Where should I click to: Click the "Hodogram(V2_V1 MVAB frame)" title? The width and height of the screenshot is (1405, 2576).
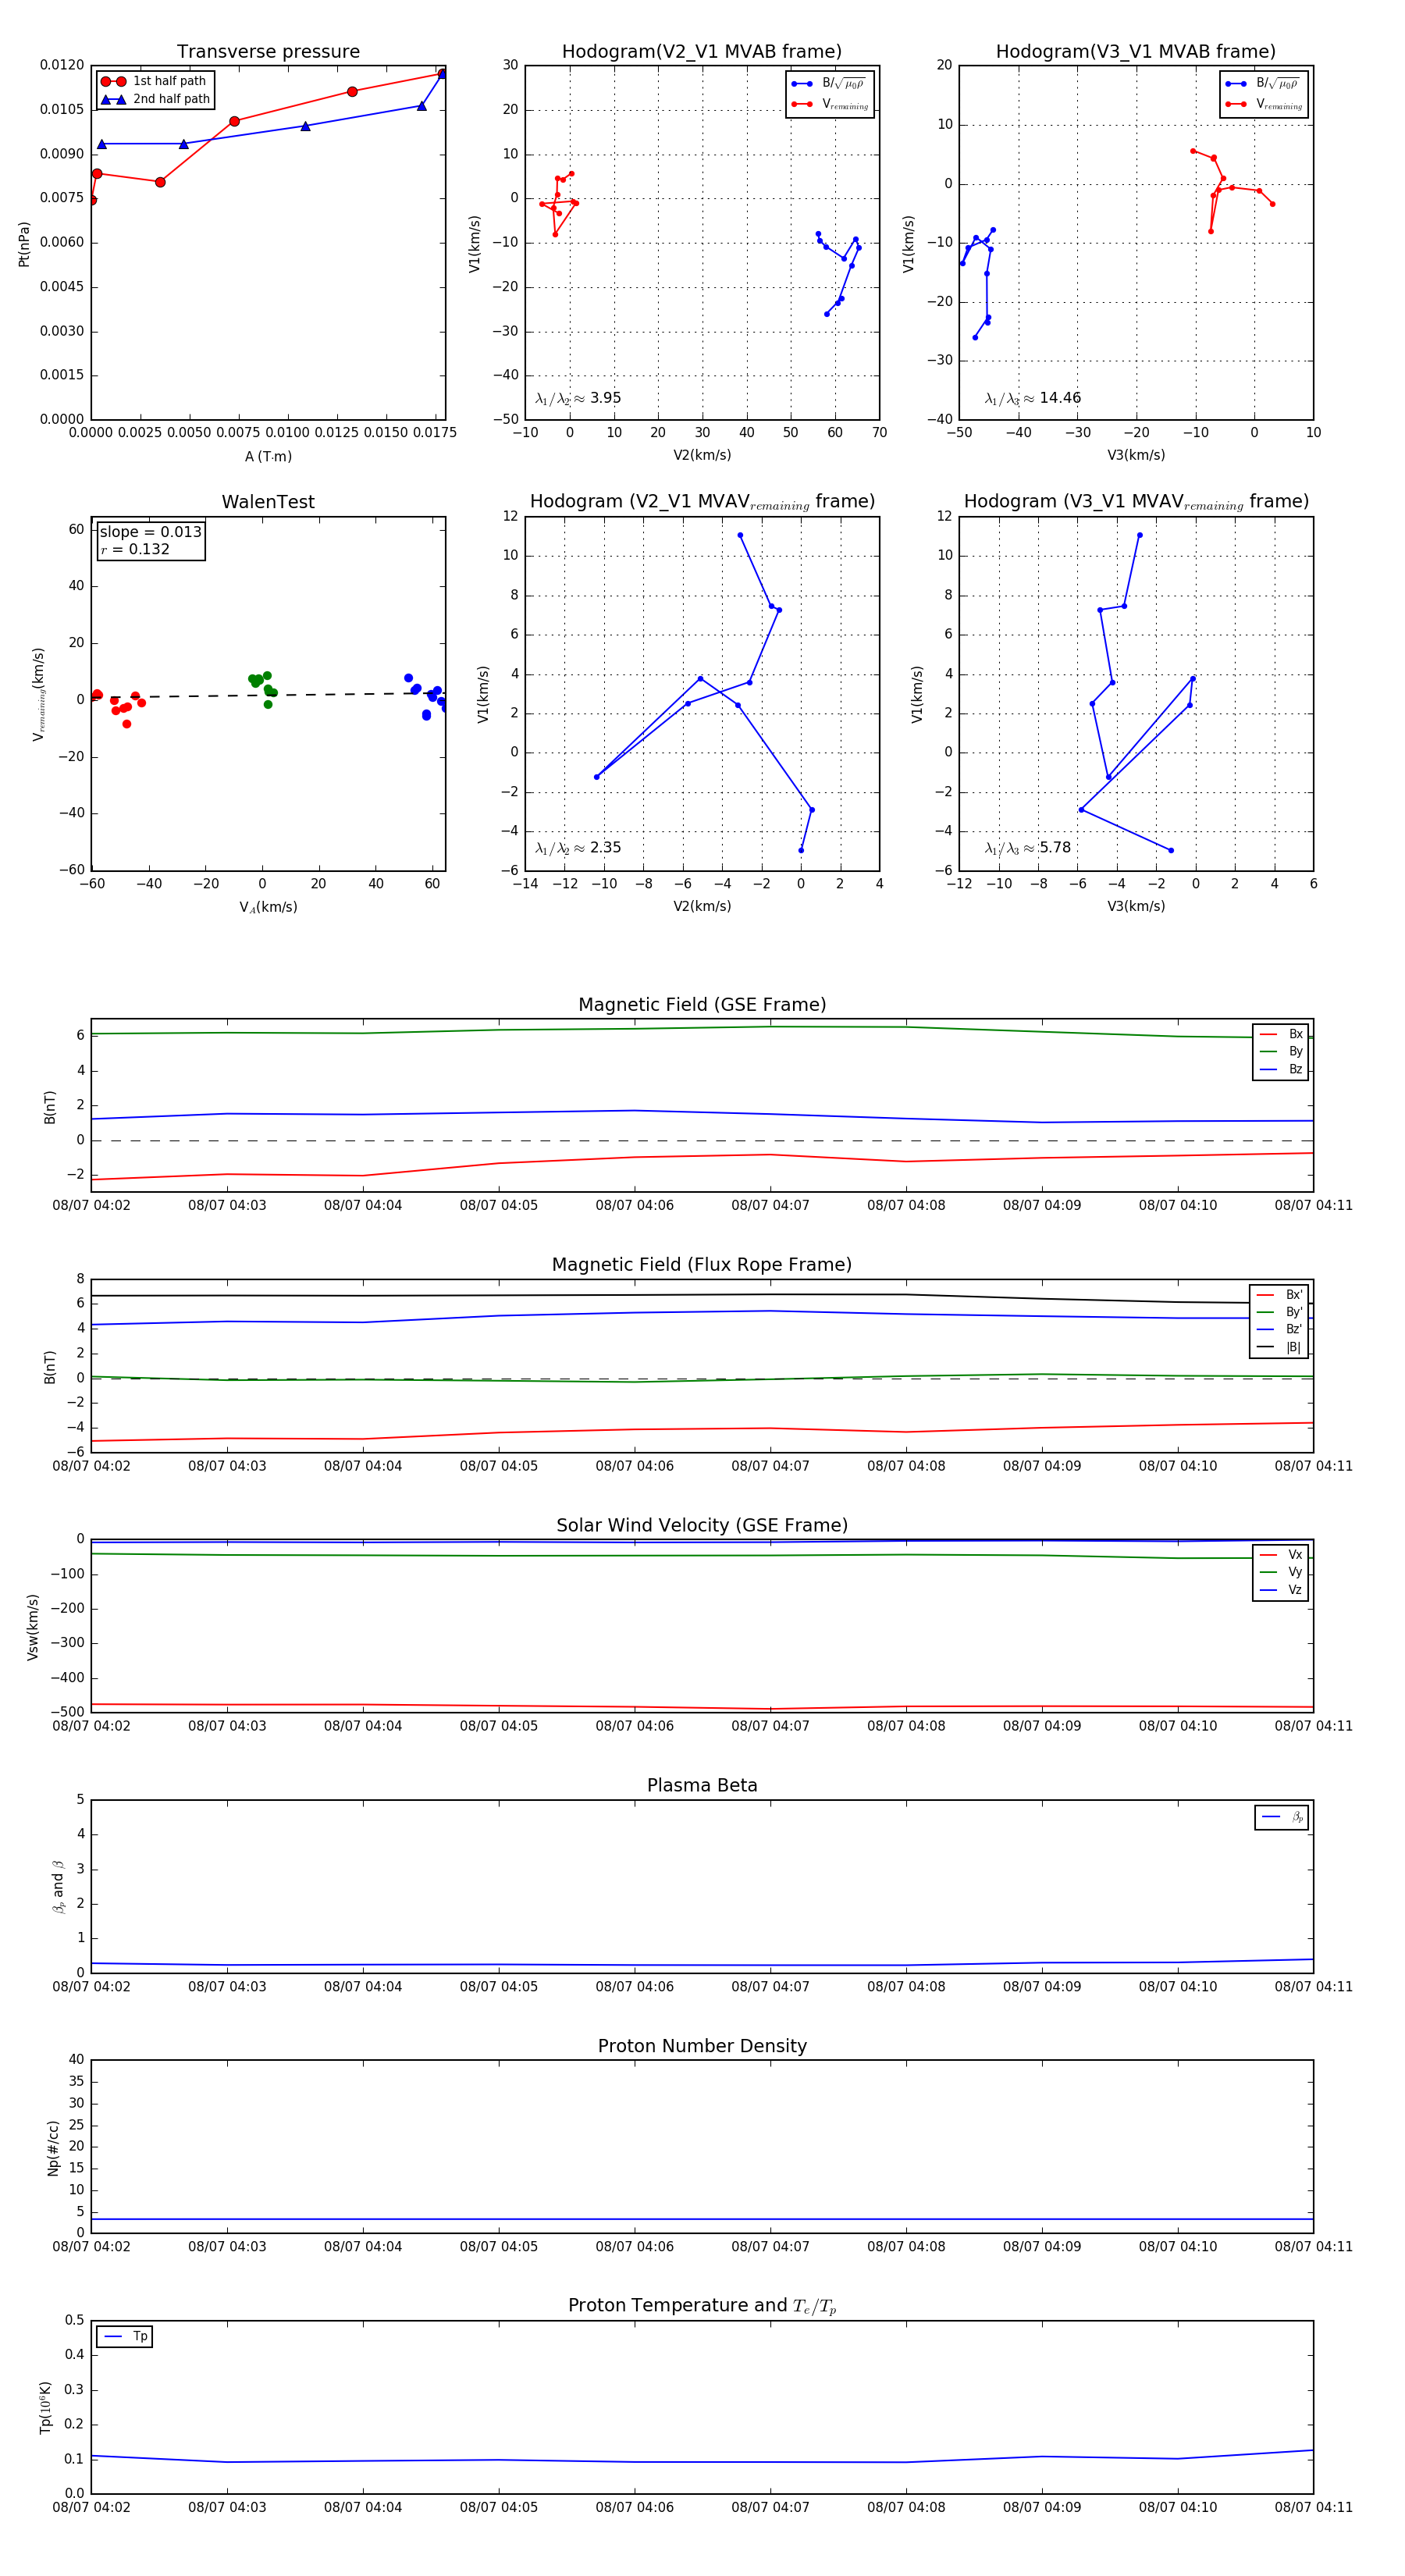(x=702, y=52)
